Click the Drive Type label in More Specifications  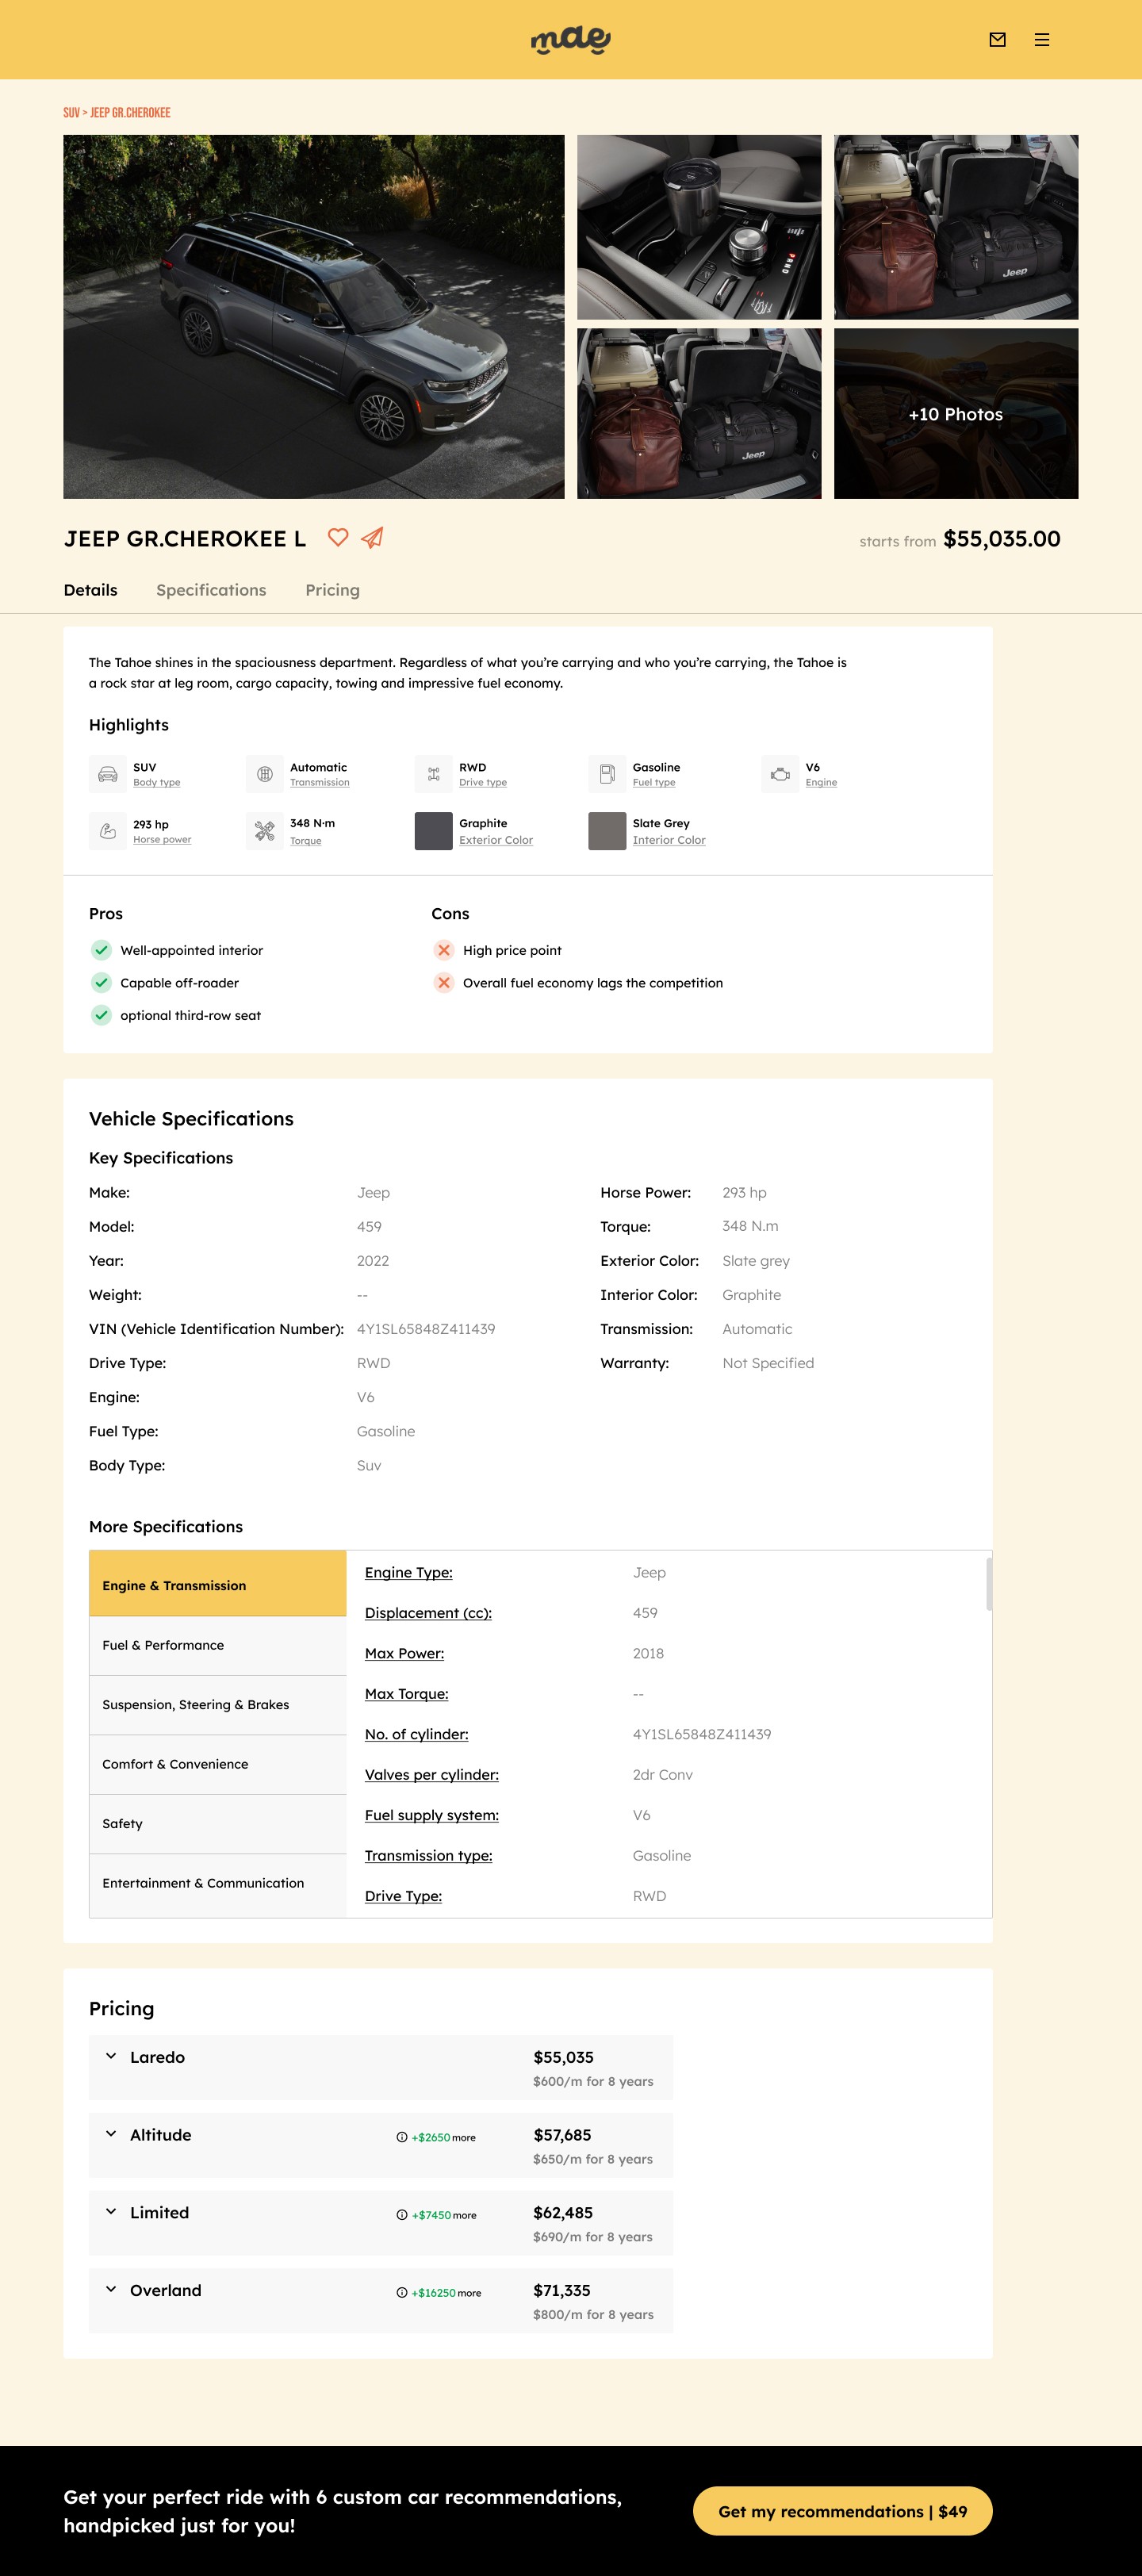tap(403, 1897)
